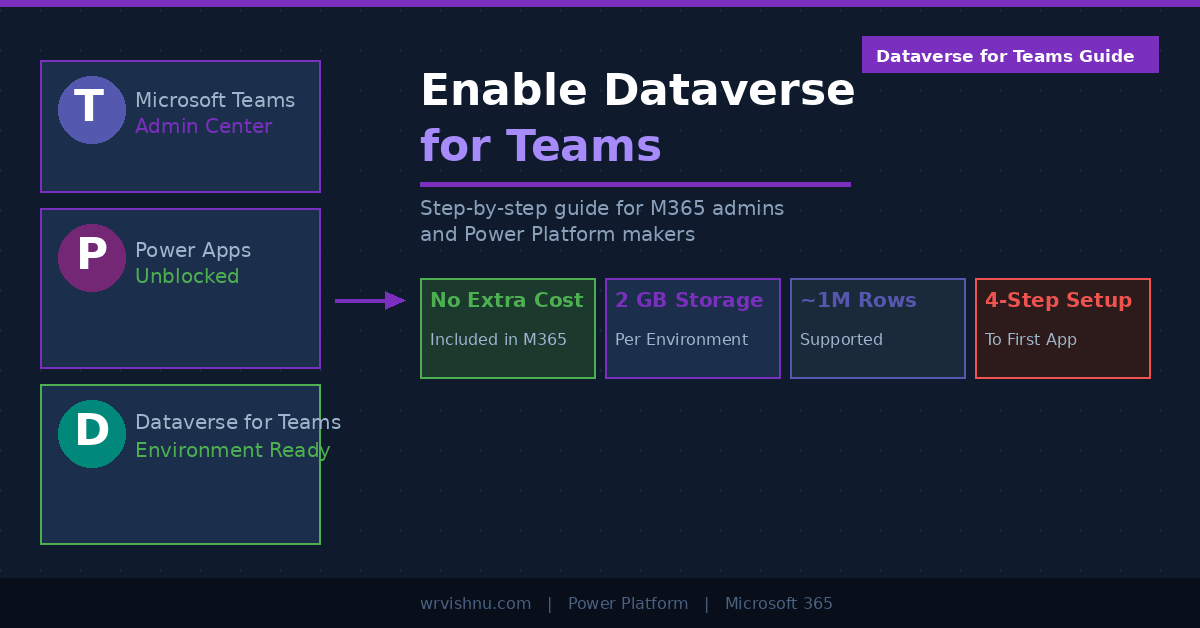
Task: Select the Dataverse for Teams Guide badge
Action: coord(1010,55)
